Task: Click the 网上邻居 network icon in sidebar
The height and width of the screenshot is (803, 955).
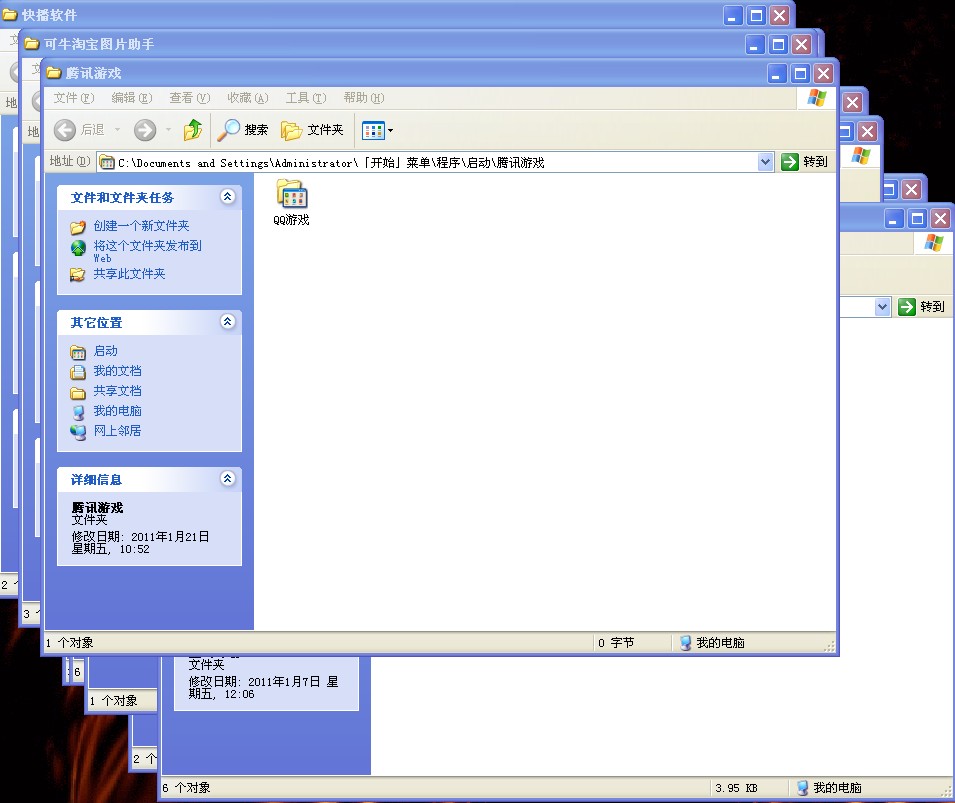Action: 78,432
